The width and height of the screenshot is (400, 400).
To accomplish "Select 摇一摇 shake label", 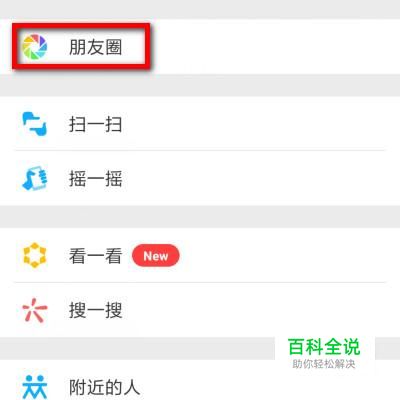I will 95,179.
